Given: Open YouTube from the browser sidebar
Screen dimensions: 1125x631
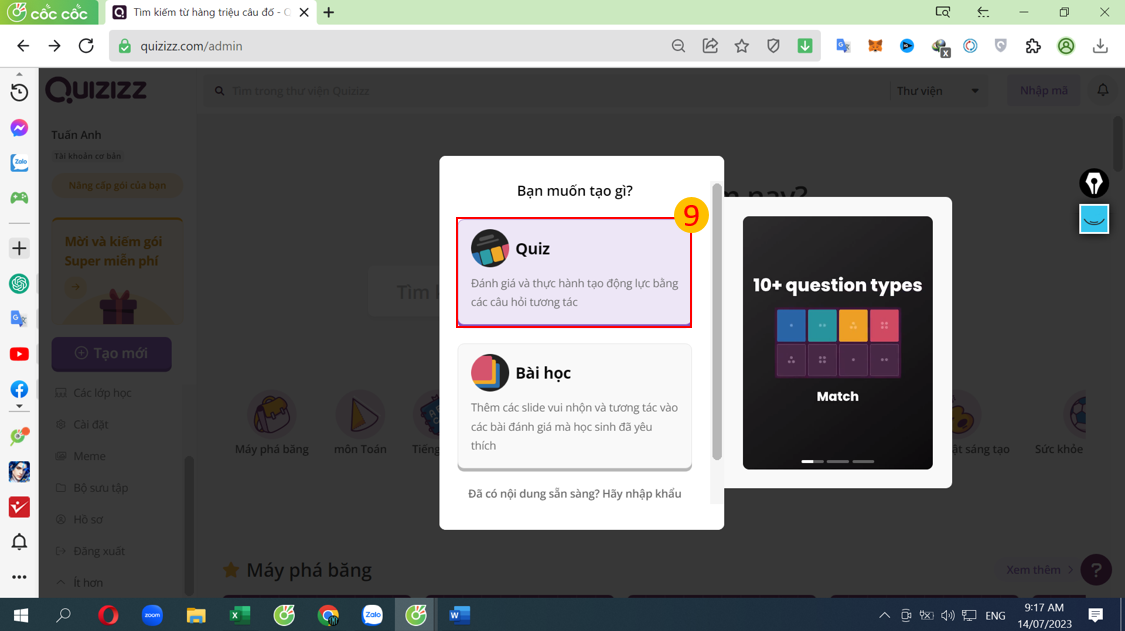Looking at the screenshot, I should [x=19, y=354].
